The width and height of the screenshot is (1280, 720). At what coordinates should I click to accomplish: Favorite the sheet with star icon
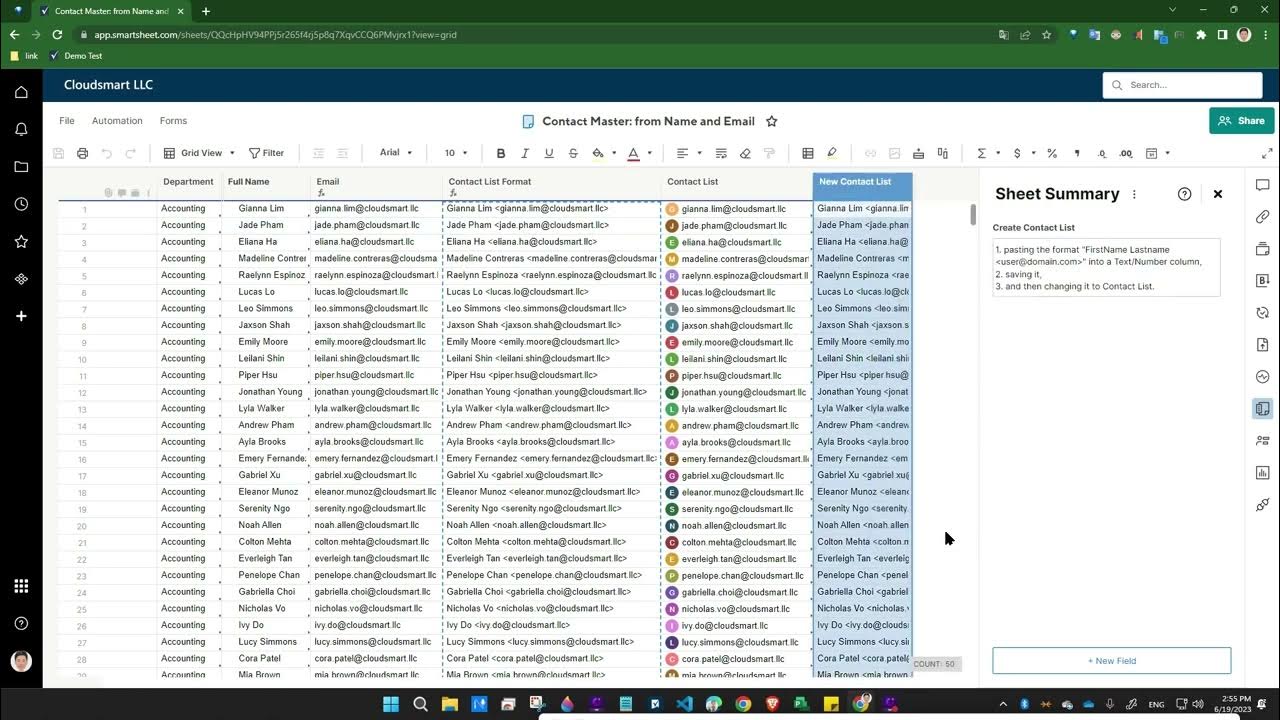pos(772,121)
